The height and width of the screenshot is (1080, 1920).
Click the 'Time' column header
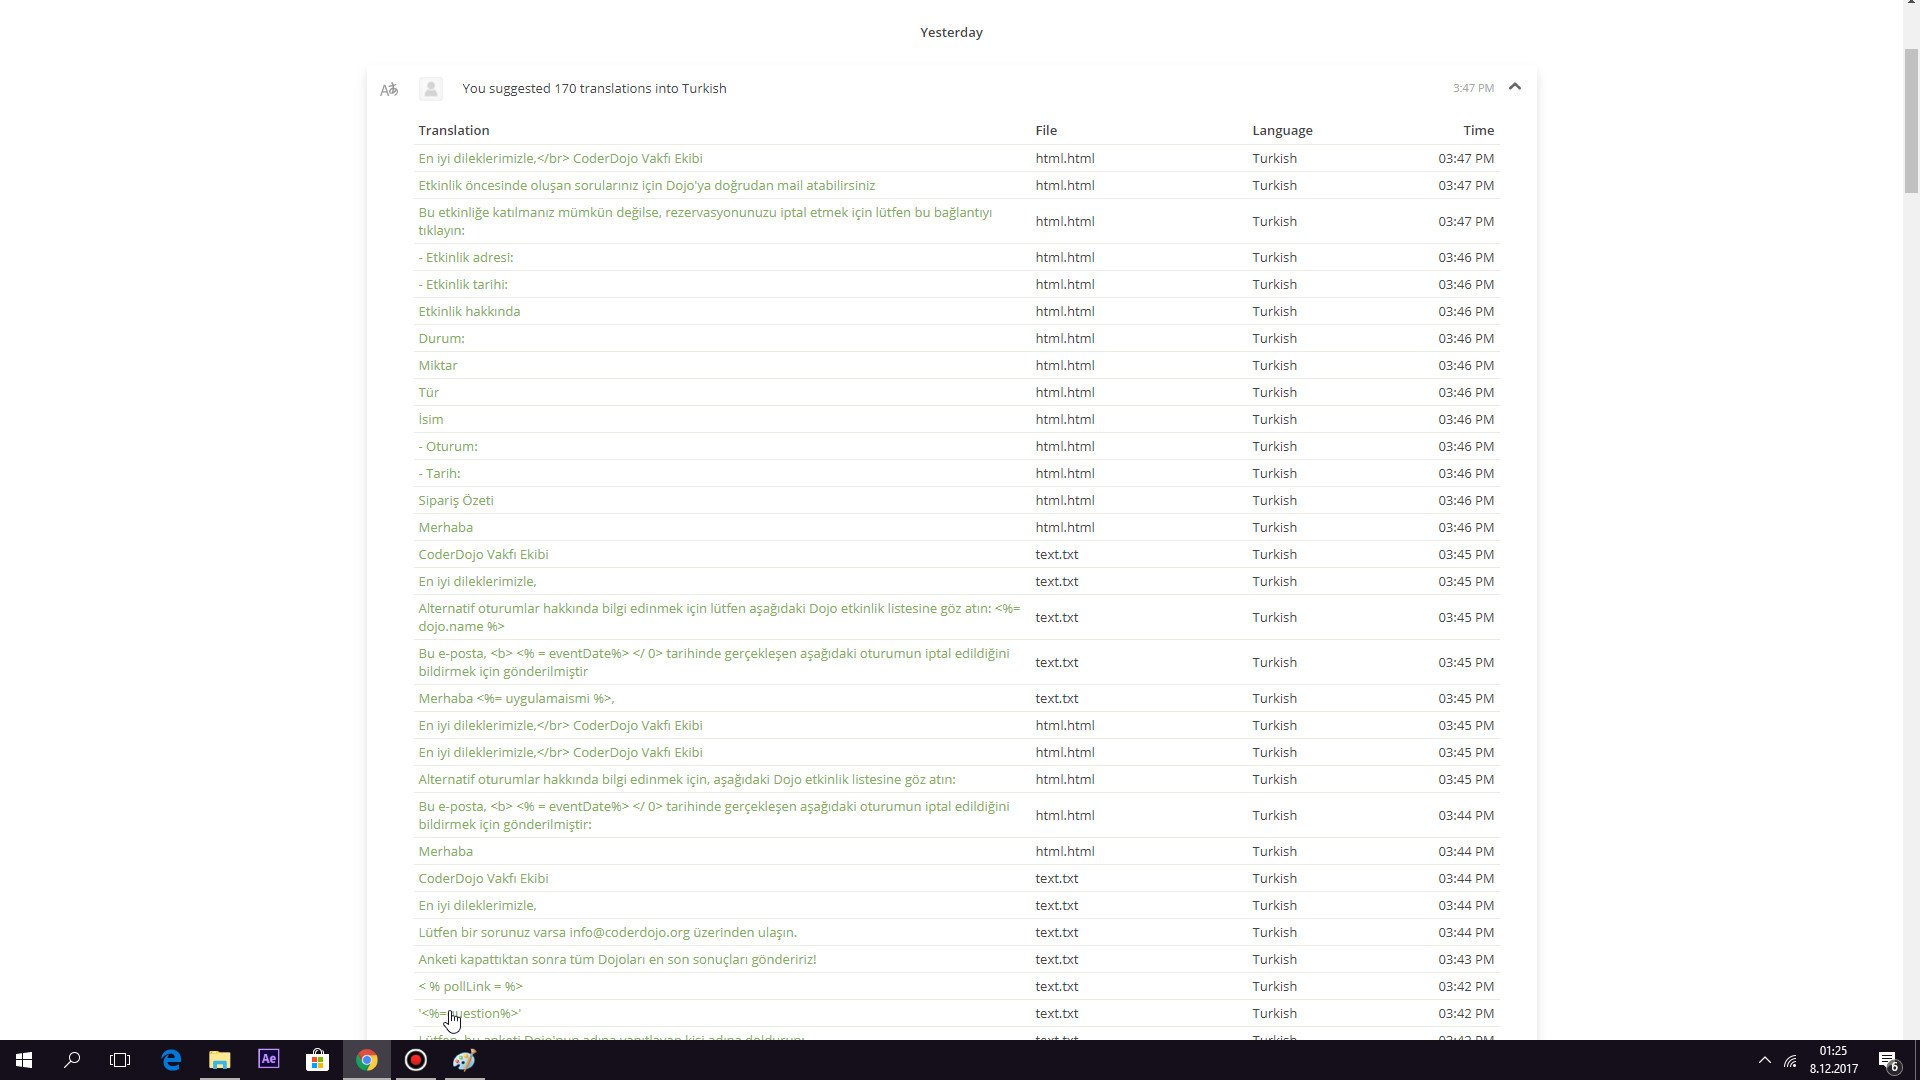pos(1478,131)
